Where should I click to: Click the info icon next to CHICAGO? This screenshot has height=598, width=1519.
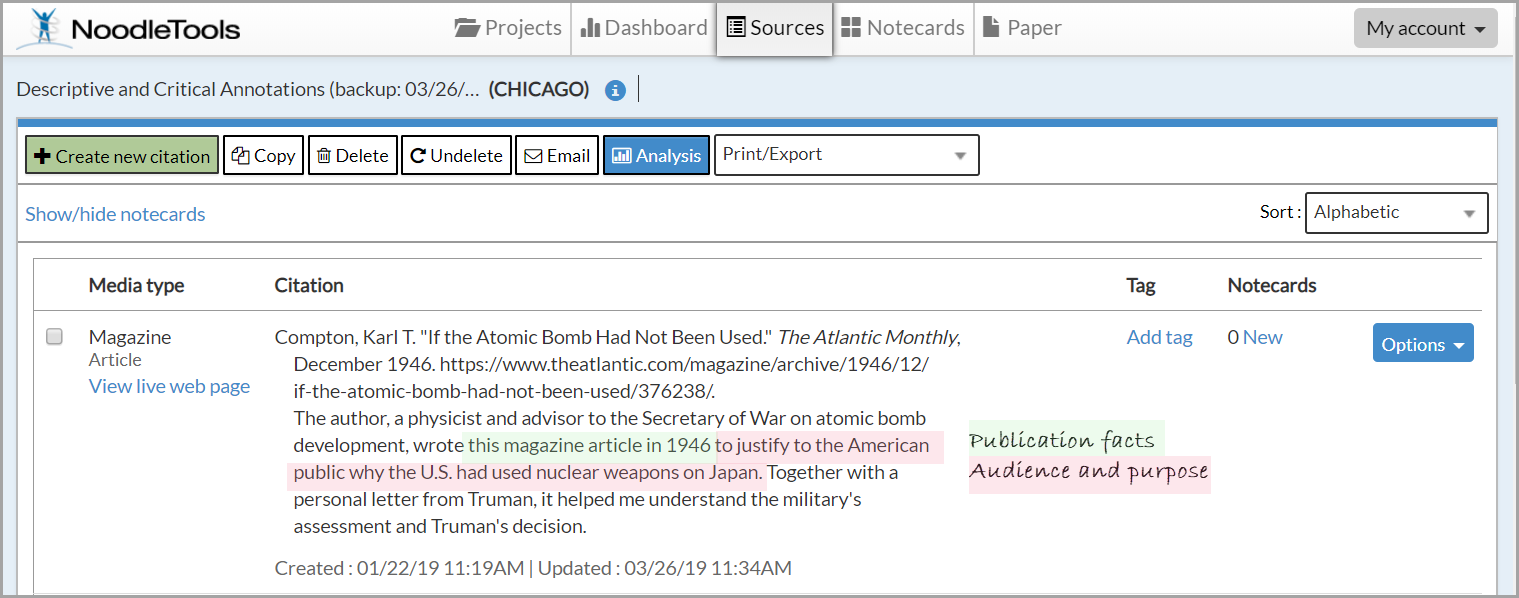point(615,89)
